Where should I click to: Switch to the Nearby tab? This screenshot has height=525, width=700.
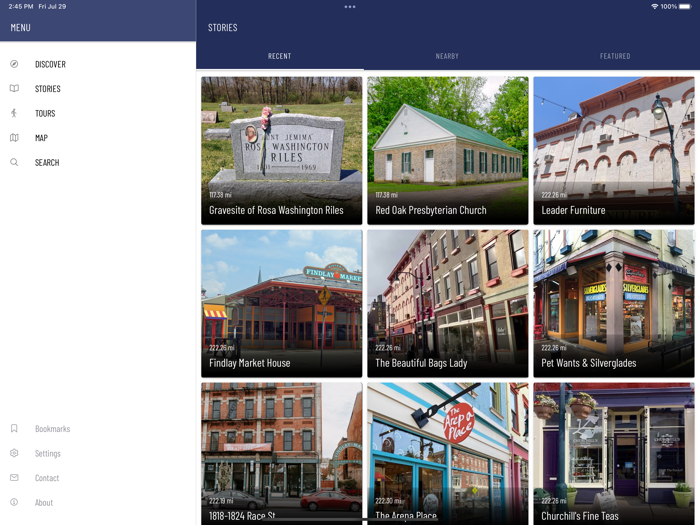pos(447,56)
